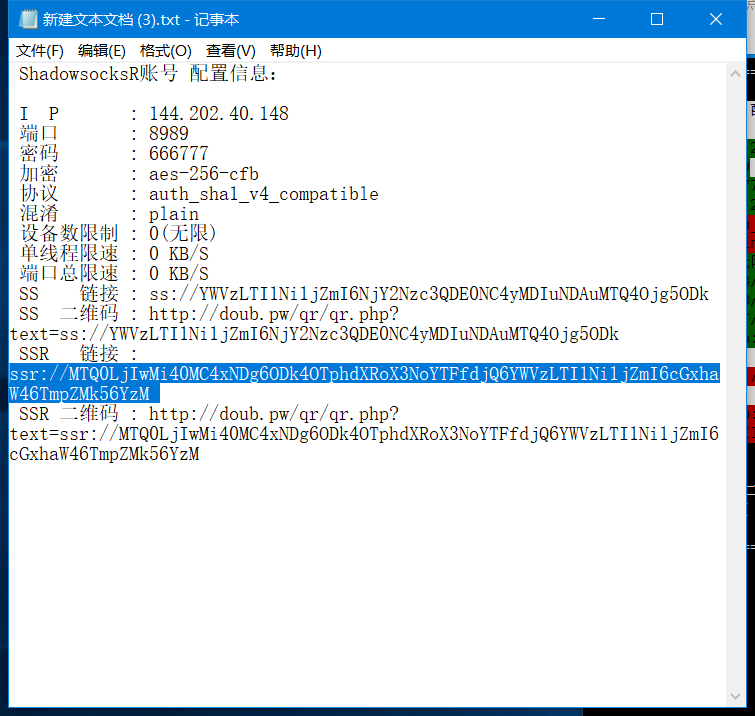755x716 pixels.
Task: Click the 端口总限速 0 KB/S value
Action: click(179, 274)
